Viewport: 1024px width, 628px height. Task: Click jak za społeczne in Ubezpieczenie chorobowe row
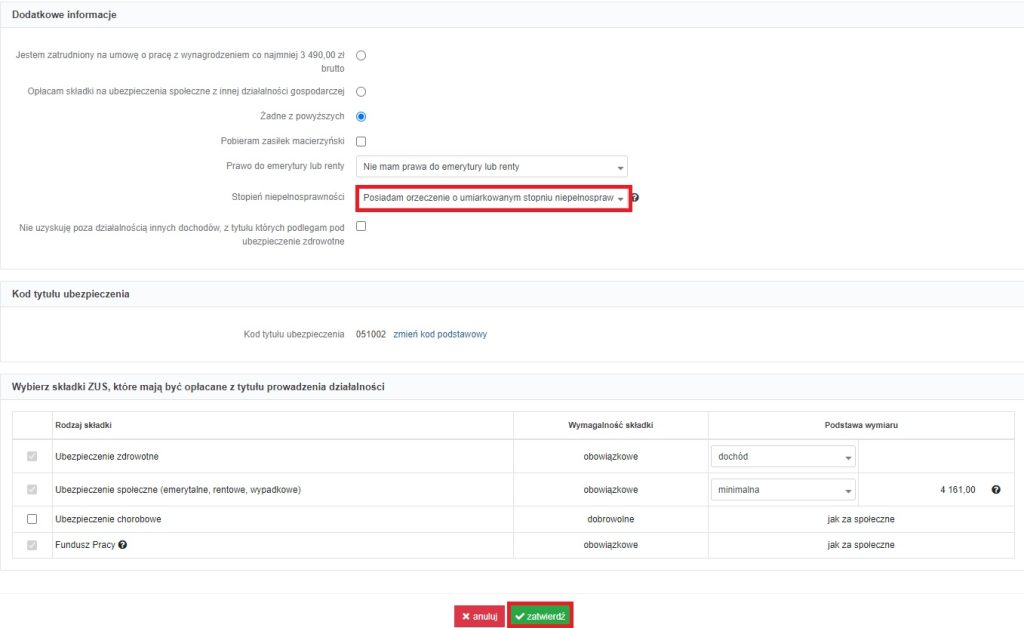click(x=861, y=519)
